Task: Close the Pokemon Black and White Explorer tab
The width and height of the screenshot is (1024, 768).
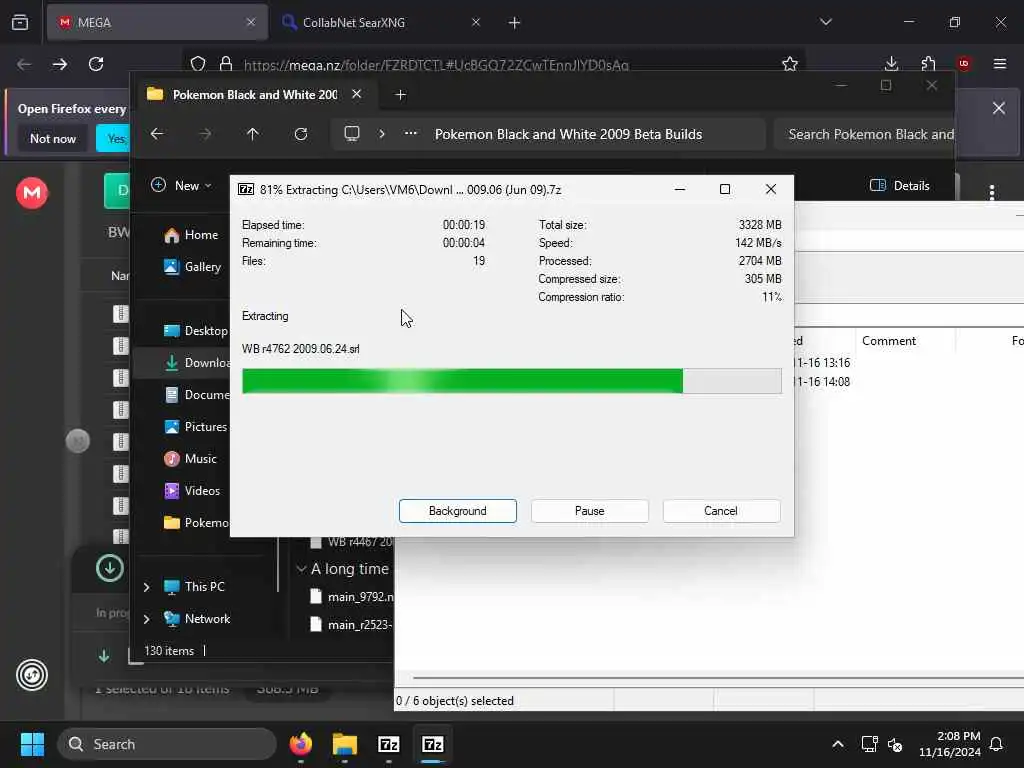Action: (x=357, y=94)
